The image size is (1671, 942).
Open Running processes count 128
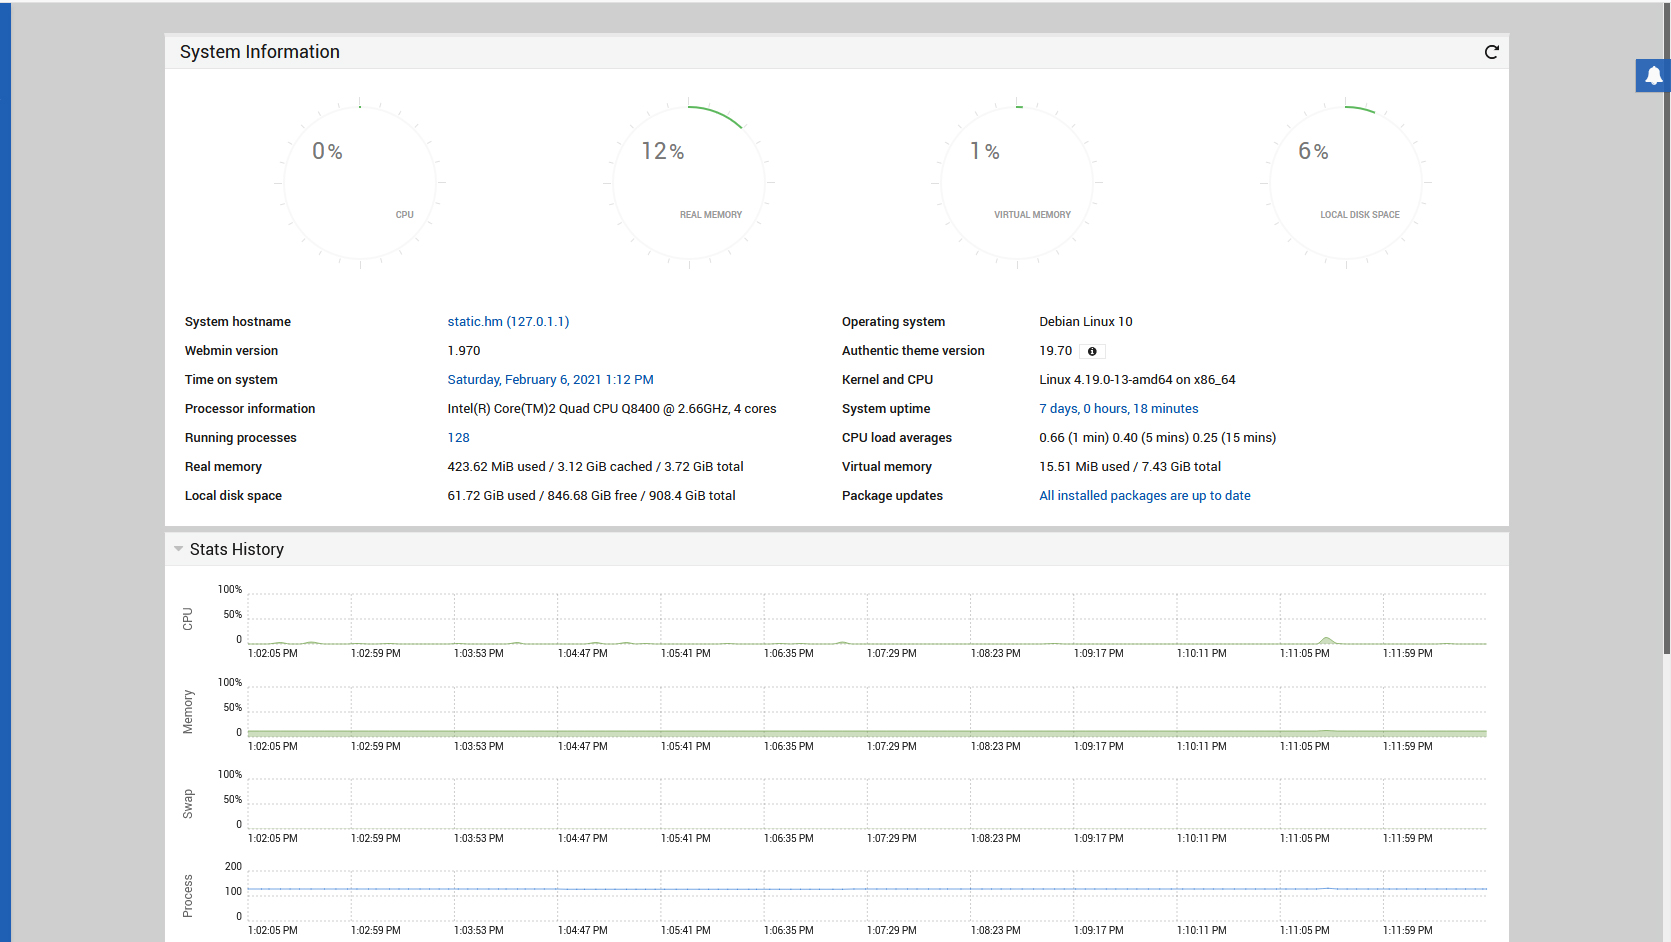pos(458,438)
